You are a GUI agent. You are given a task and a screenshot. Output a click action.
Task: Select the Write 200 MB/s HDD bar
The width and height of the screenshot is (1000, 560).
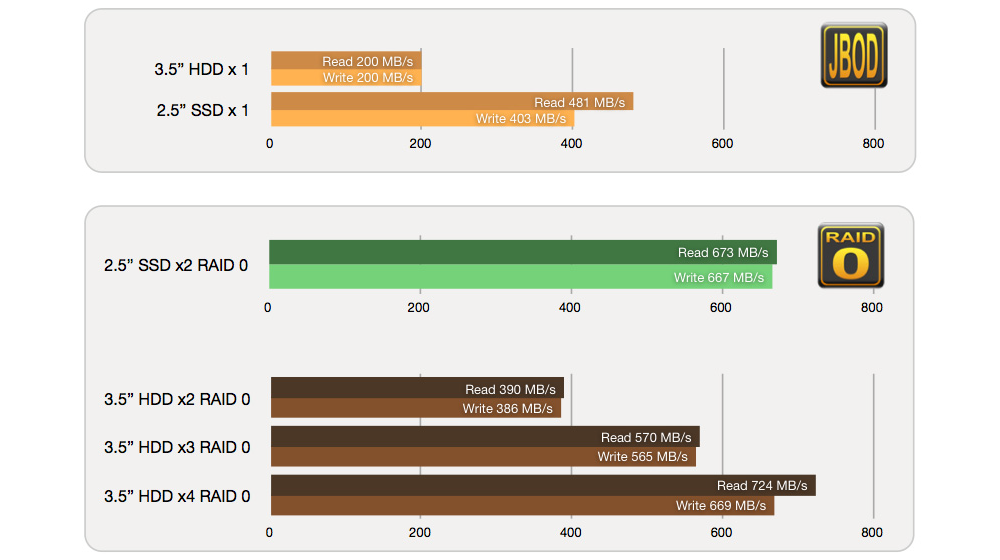345,77
